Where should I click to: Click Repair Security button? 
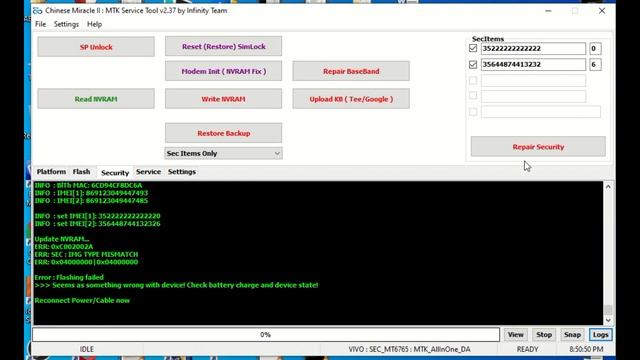(x=538, y=147)
